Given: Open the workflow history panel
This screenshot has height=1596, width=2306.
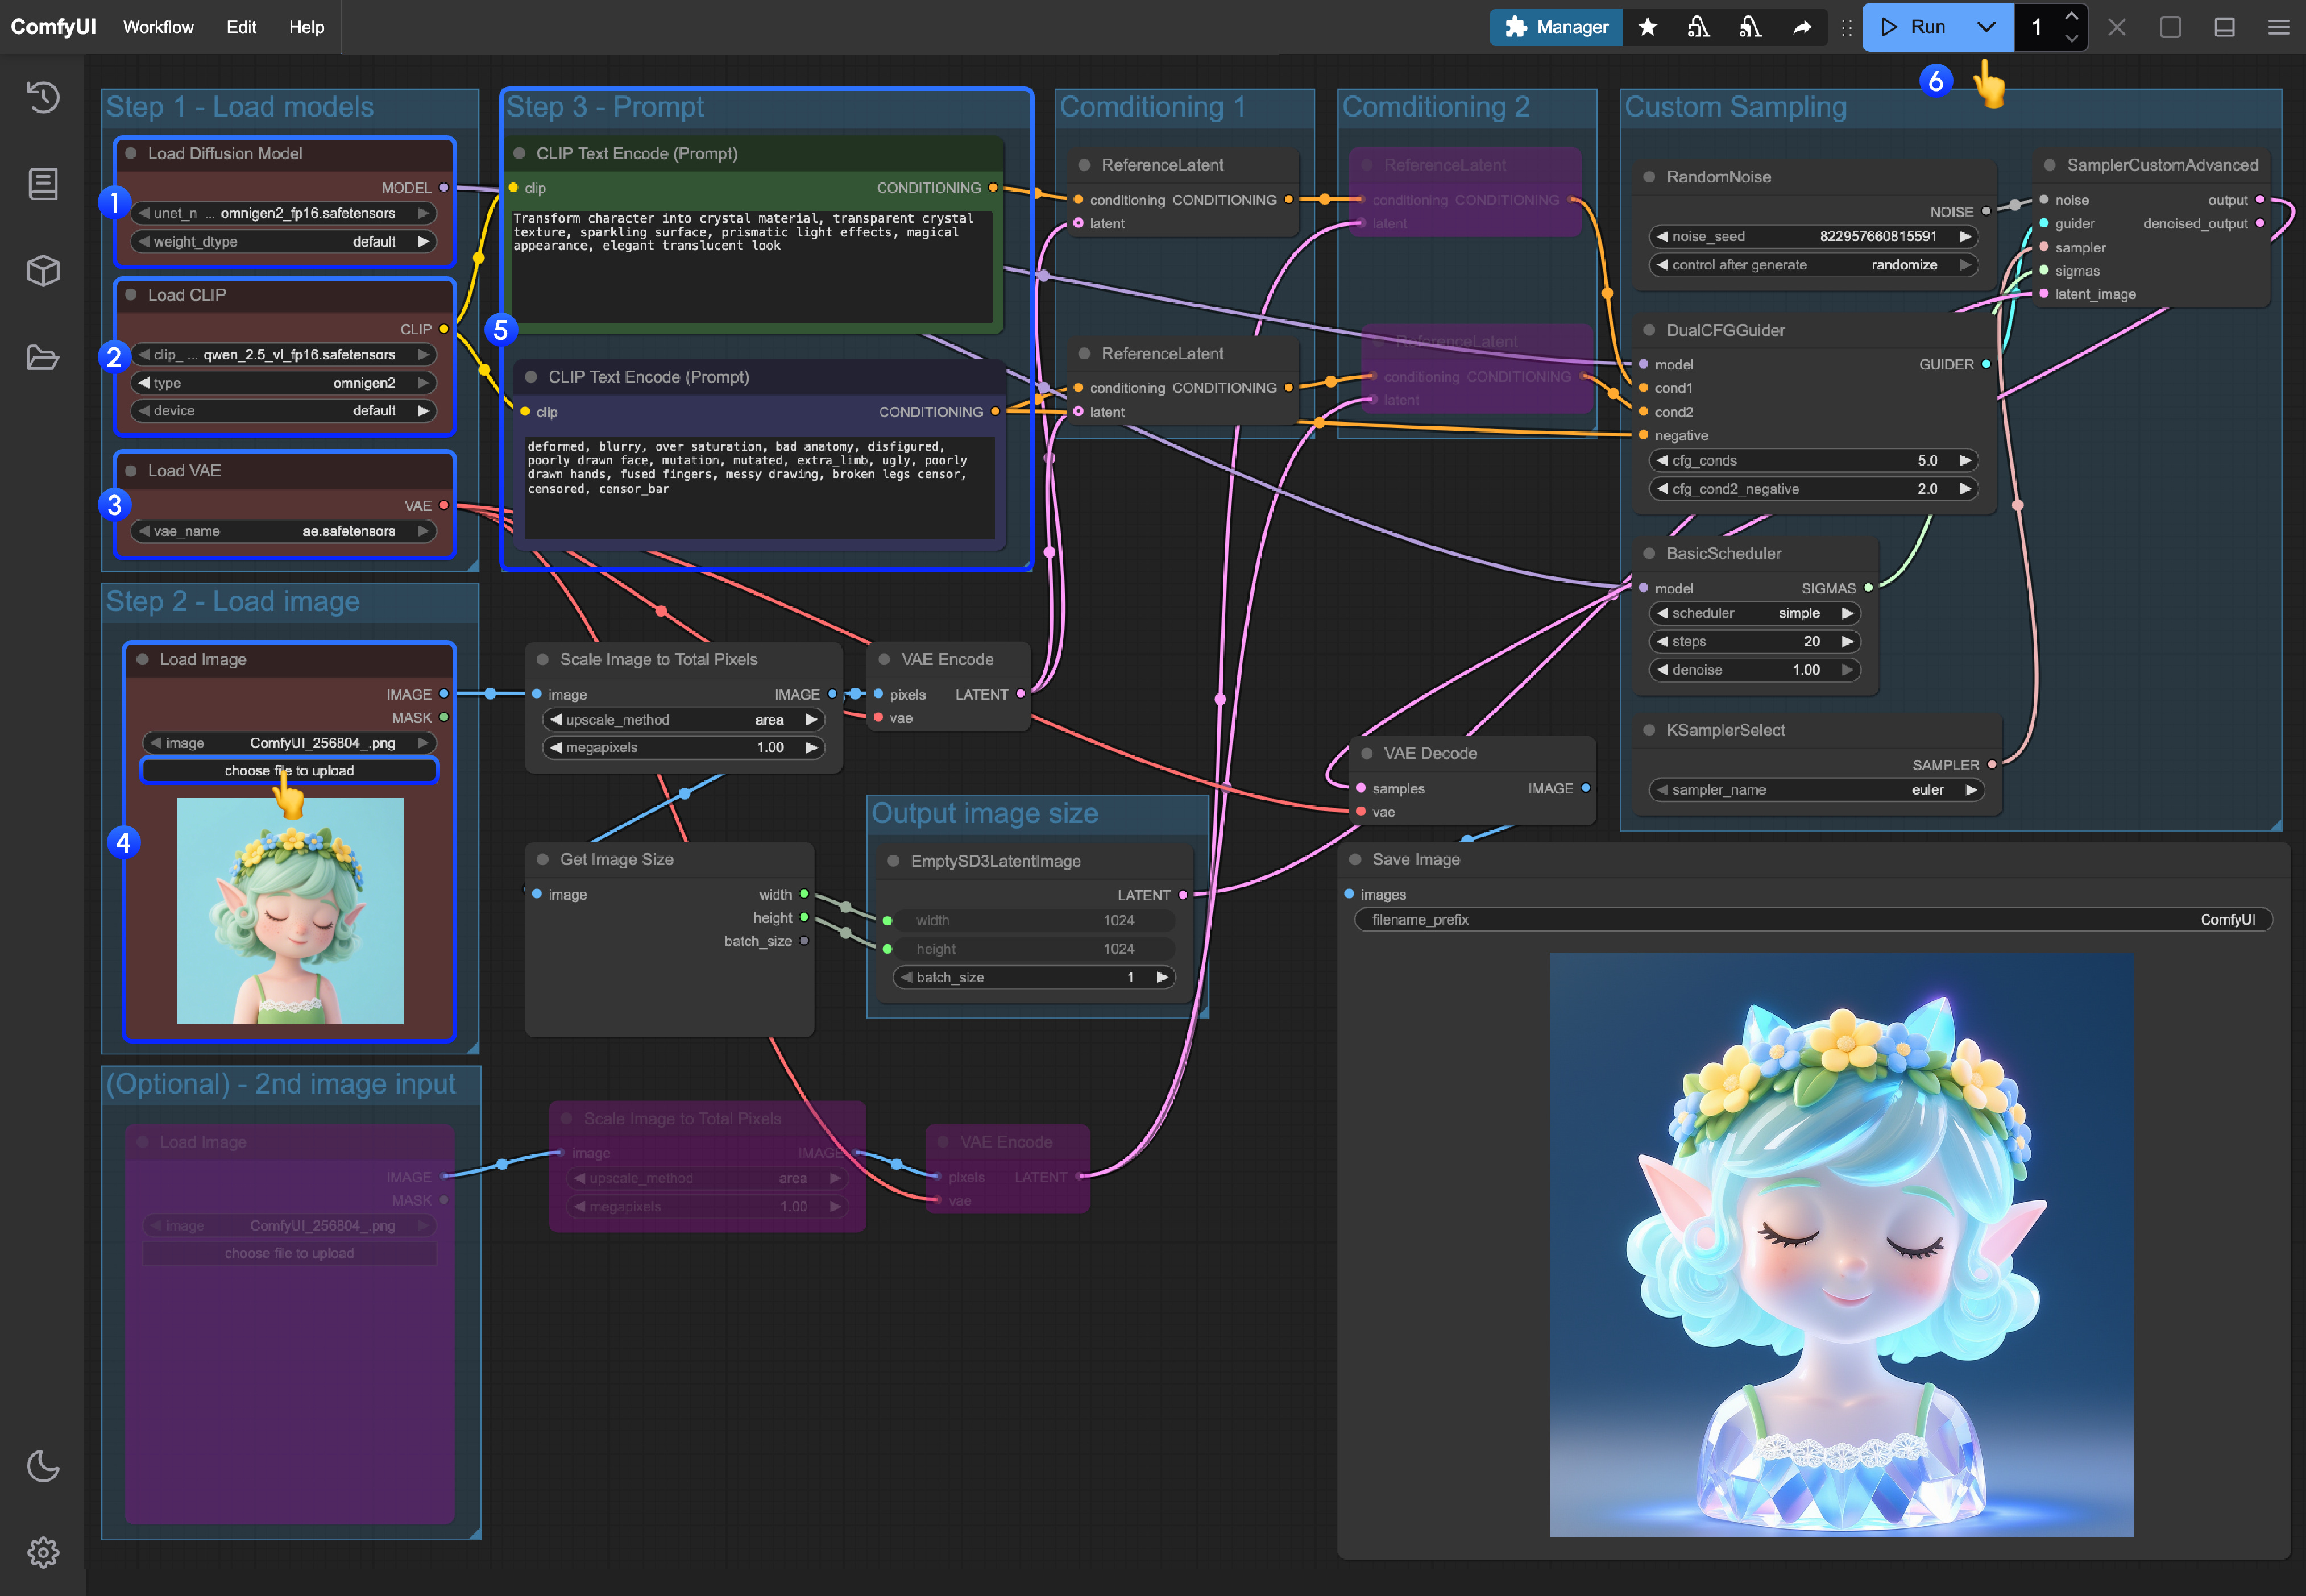Looking at the screenshot, I should 42,97.
